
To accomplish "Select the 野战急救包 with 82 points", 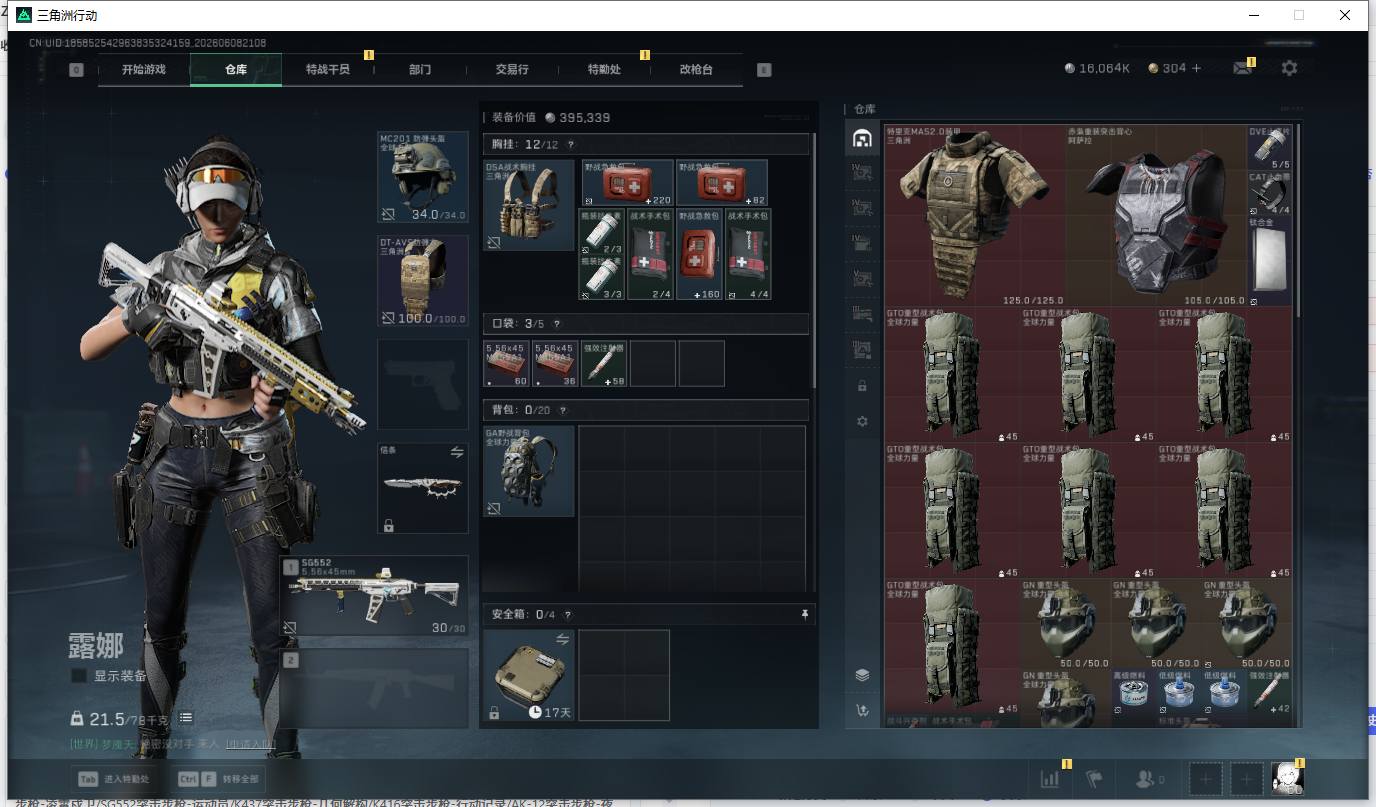I will click(x=722, y=183).
